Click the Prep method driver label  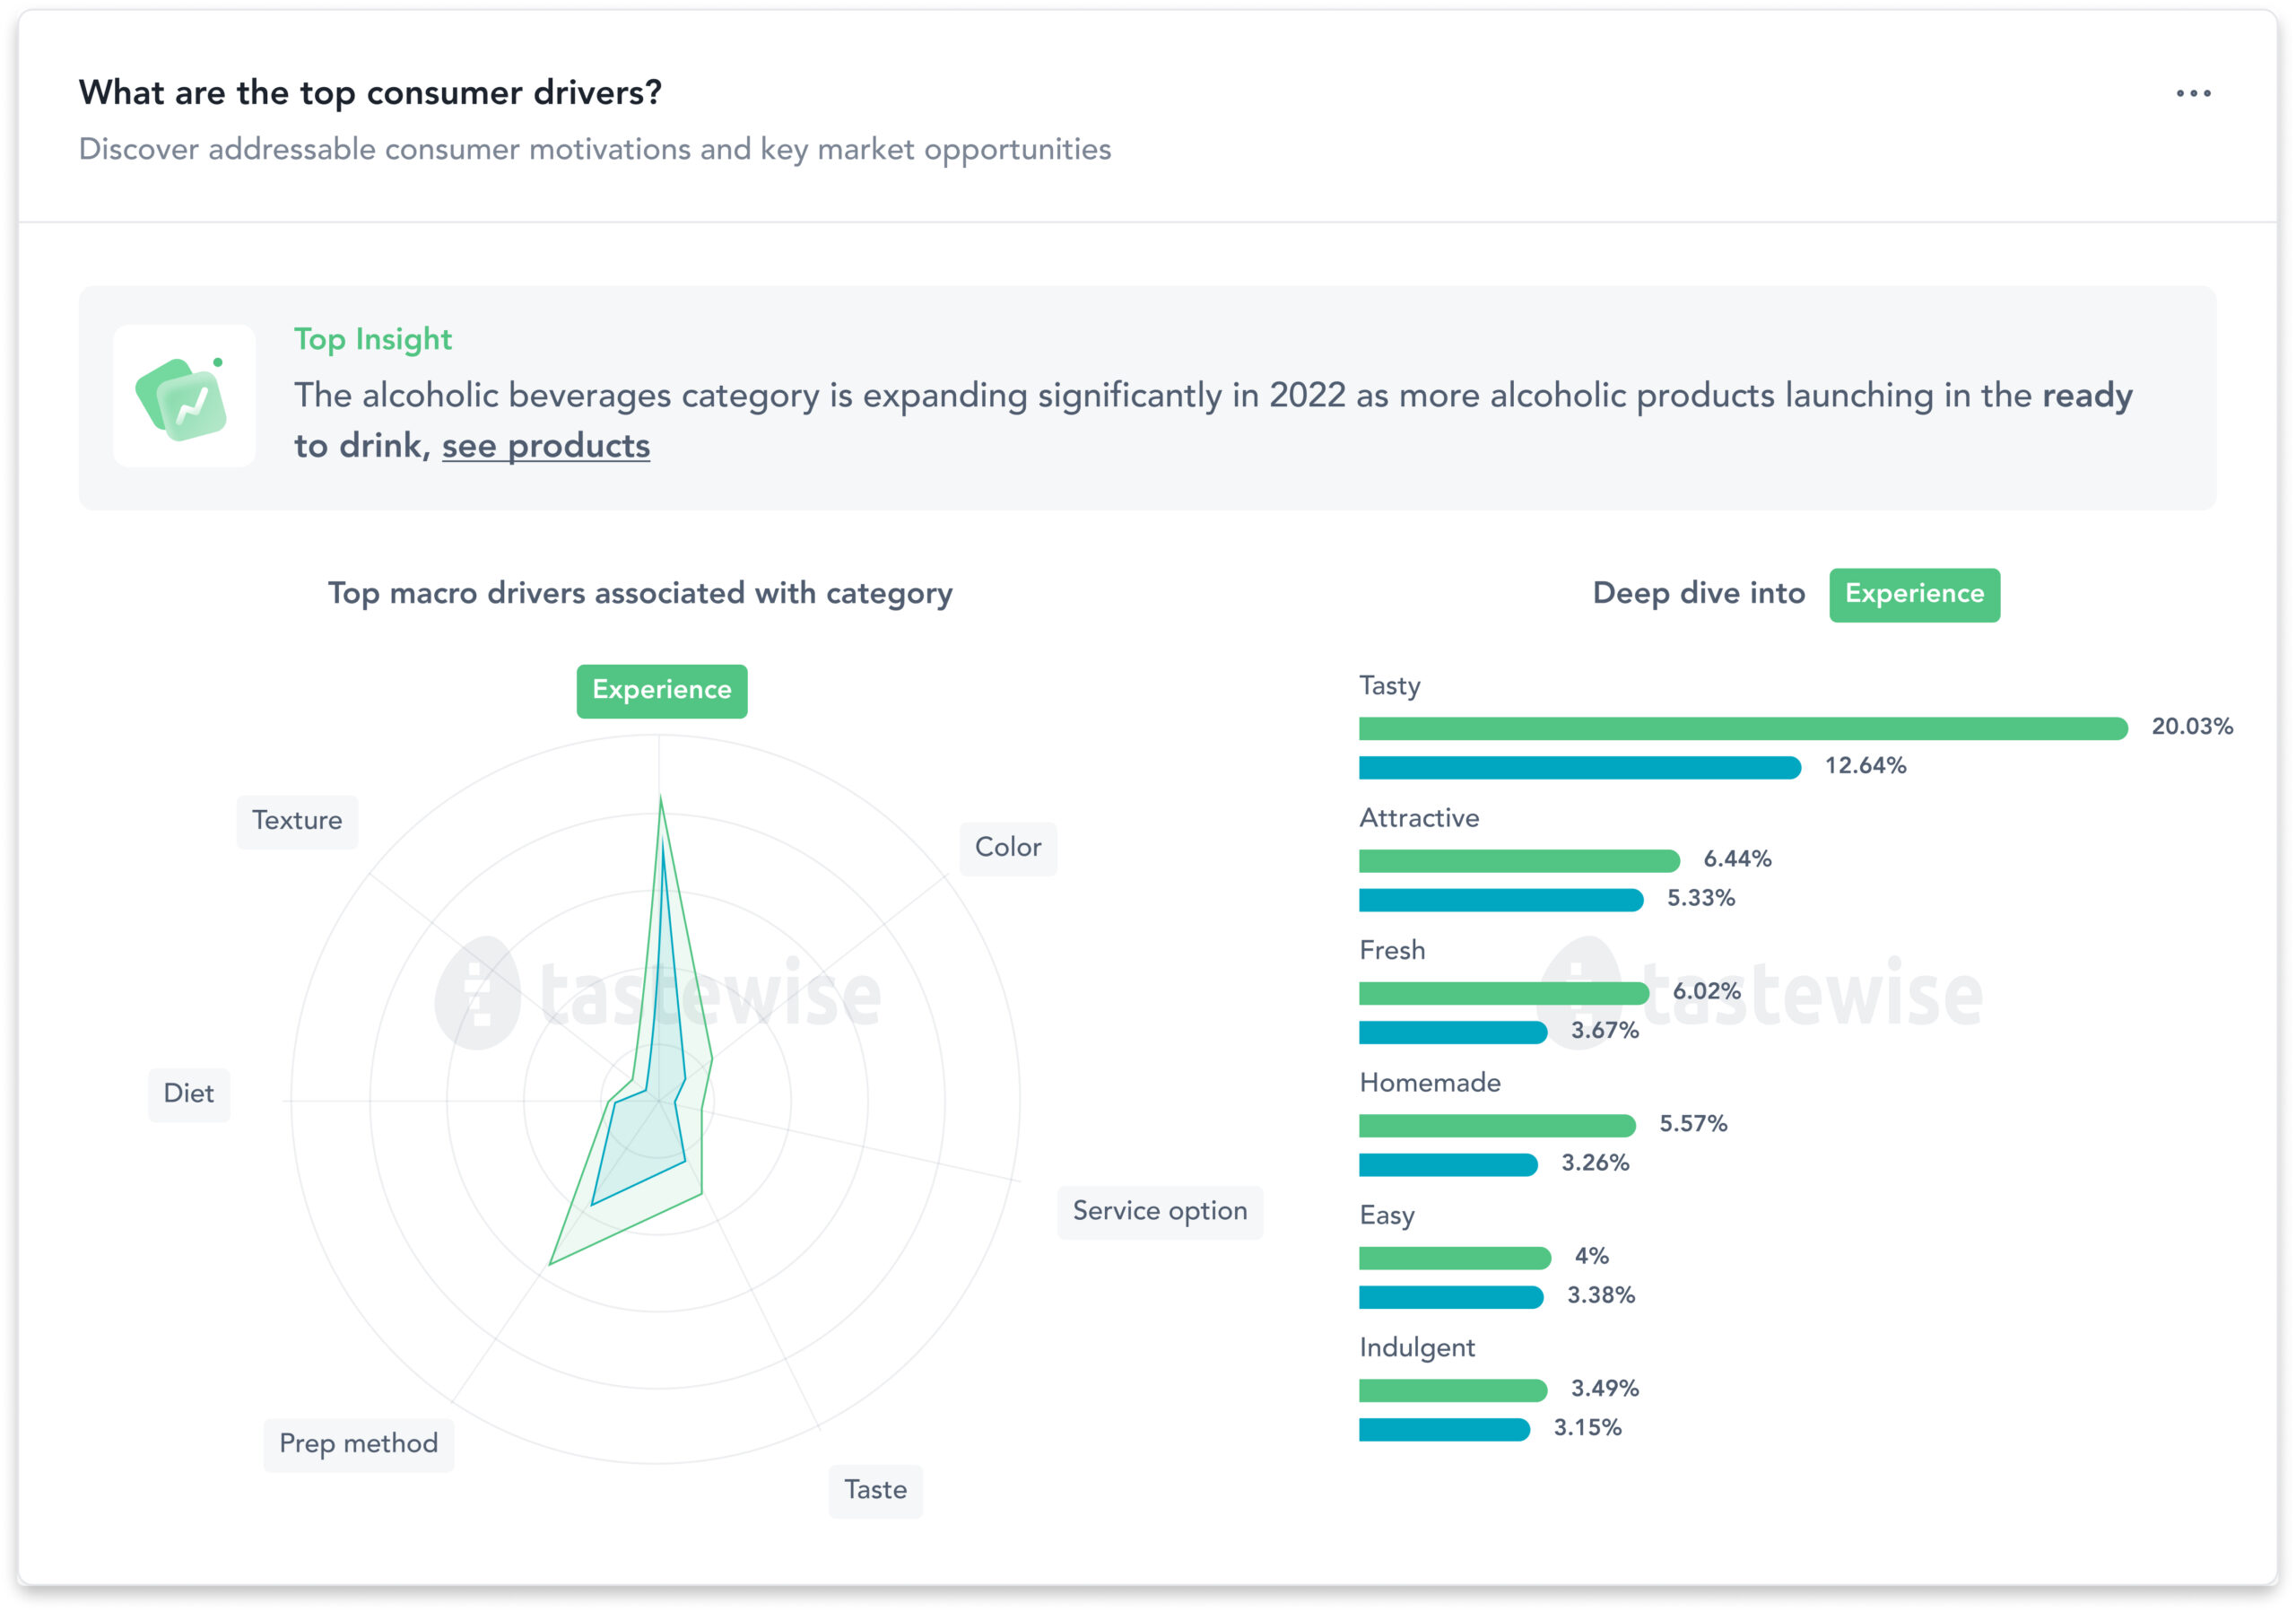(x=358, y=1444)
